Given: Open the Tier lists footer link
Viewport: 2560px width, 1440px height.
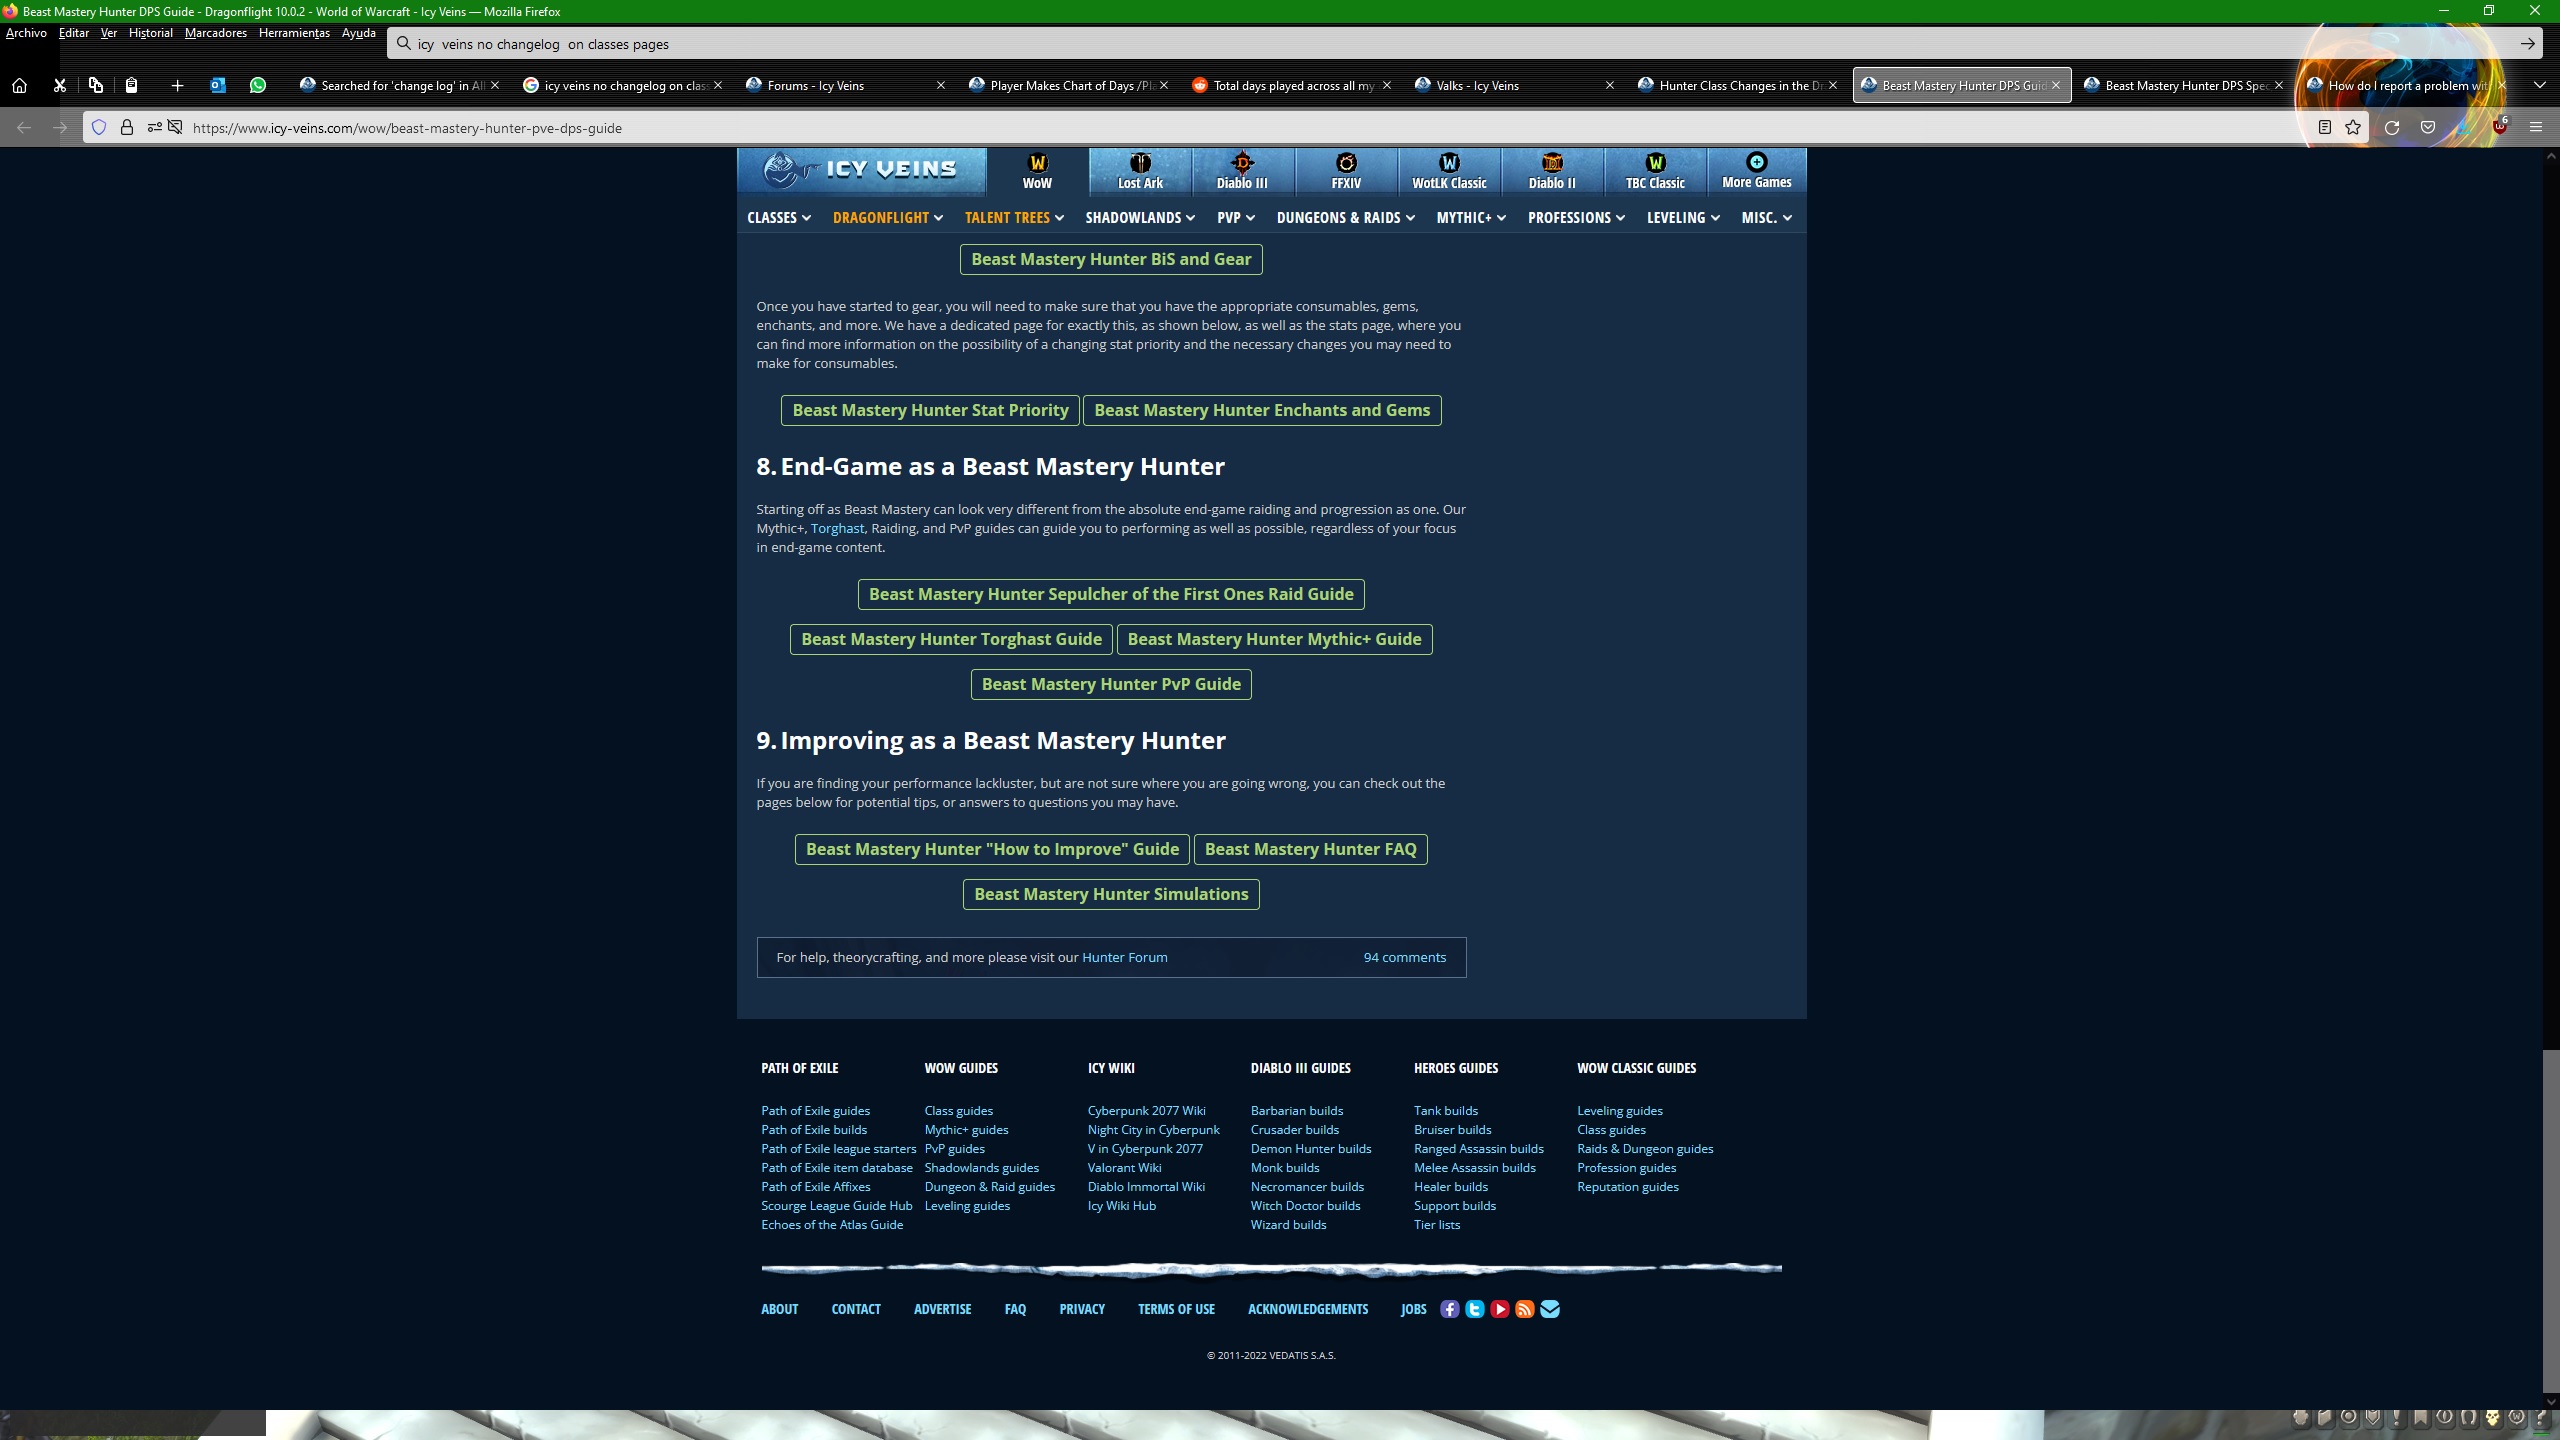Looking at the screenshot, I should pyautogui.click(x=1437, y=1225).
